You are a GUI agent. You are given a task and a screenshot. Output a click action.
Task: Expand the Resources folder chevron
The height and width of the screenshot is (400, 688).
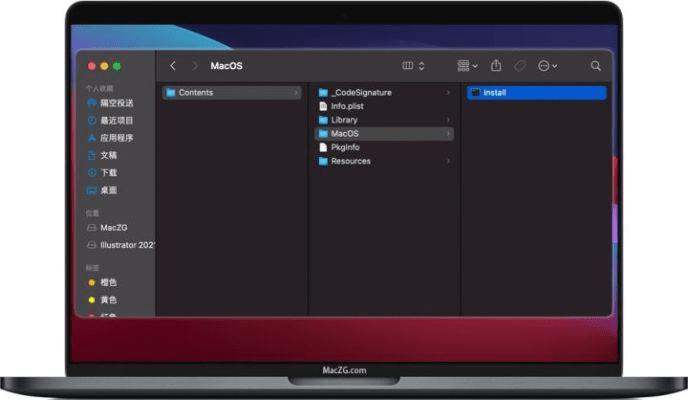pos(448,161)
